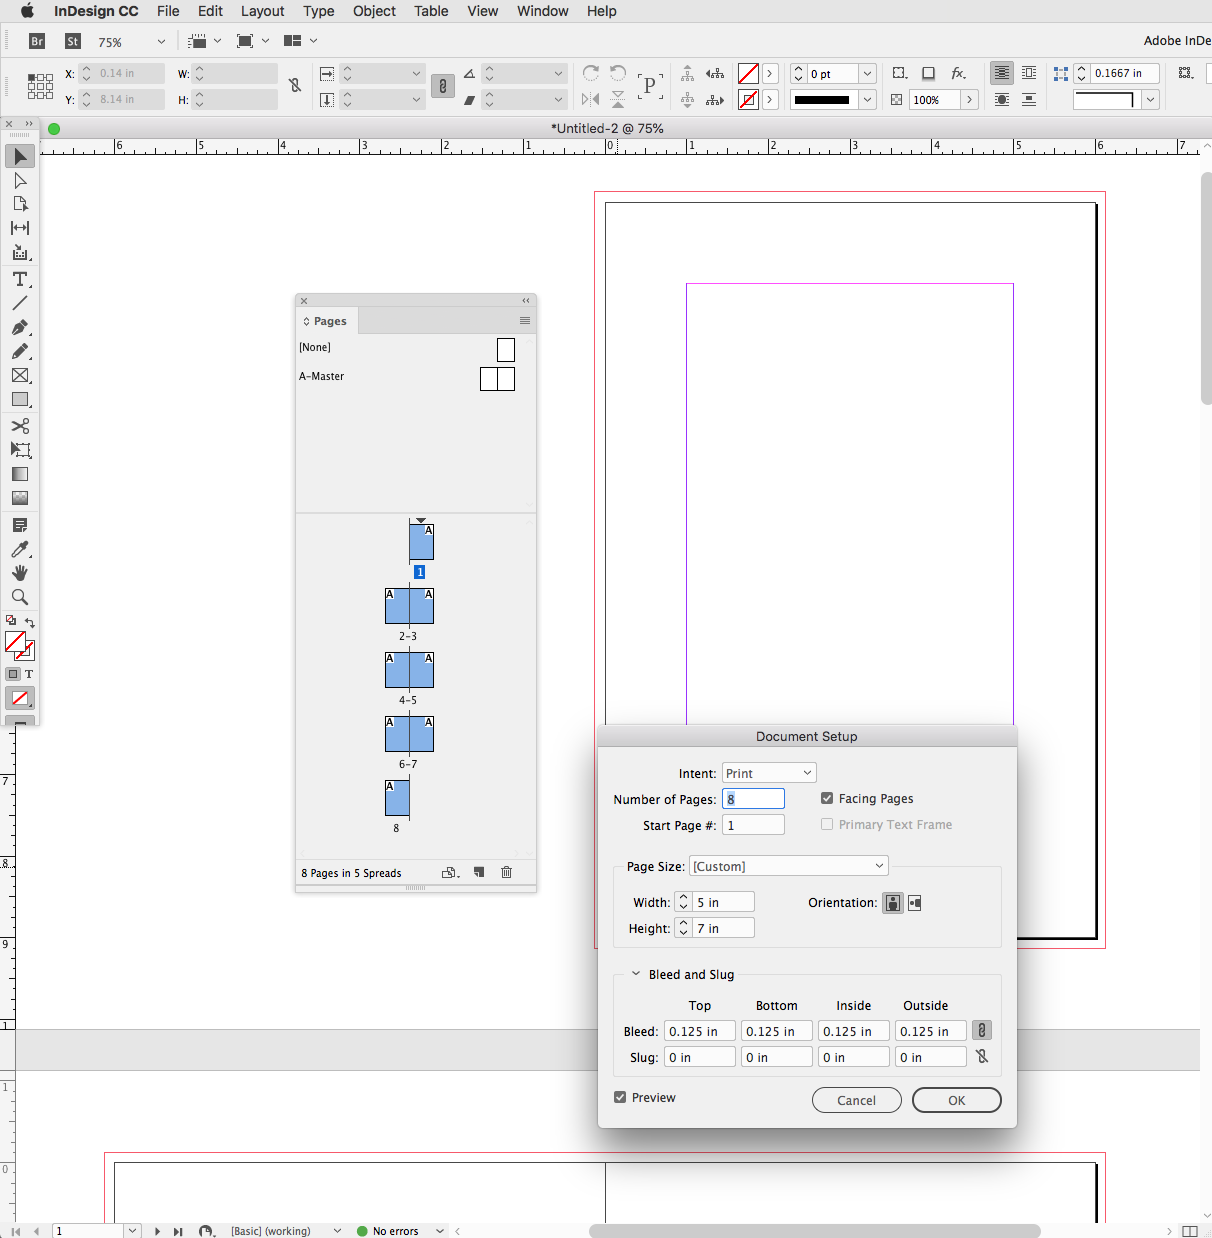Collapse the Bleed and Slug section
The width and height of the screenshot is (1212, 1238).
point(636,974)
